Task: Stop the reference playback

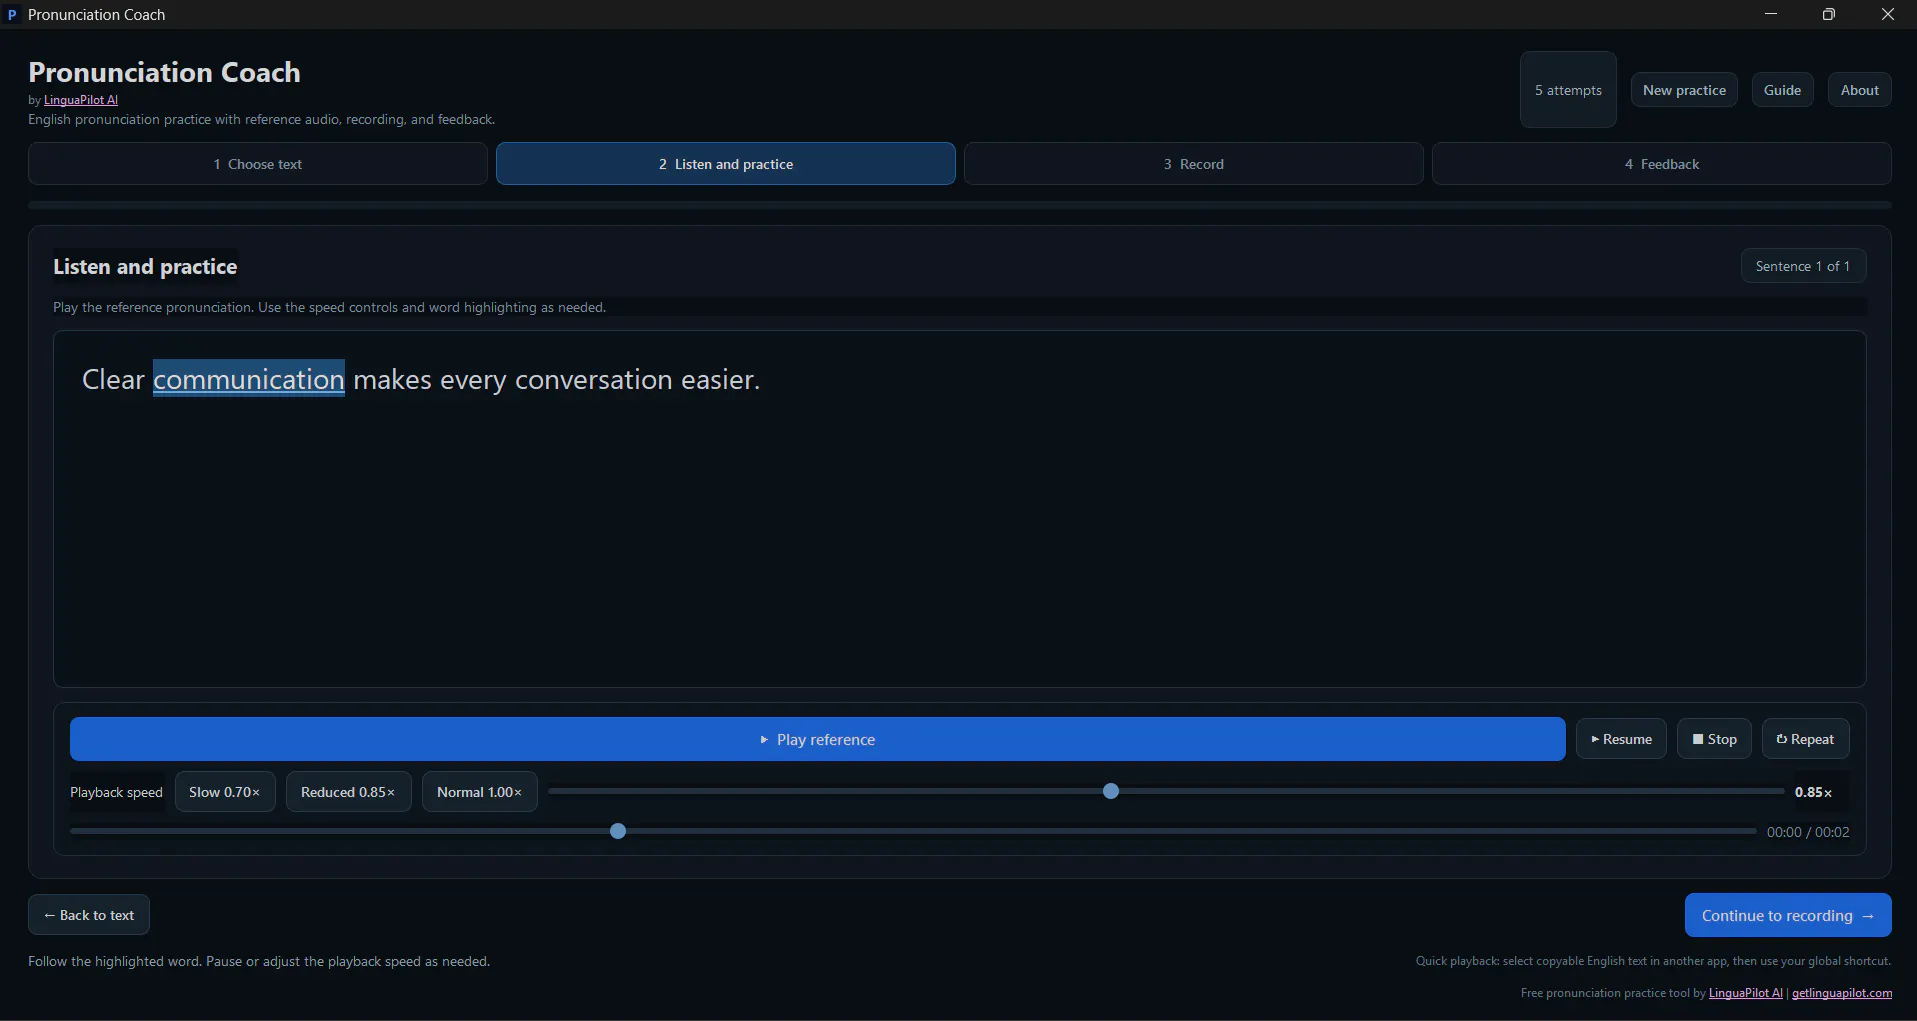Action: pyautogui.click(x=1714, y=739)
